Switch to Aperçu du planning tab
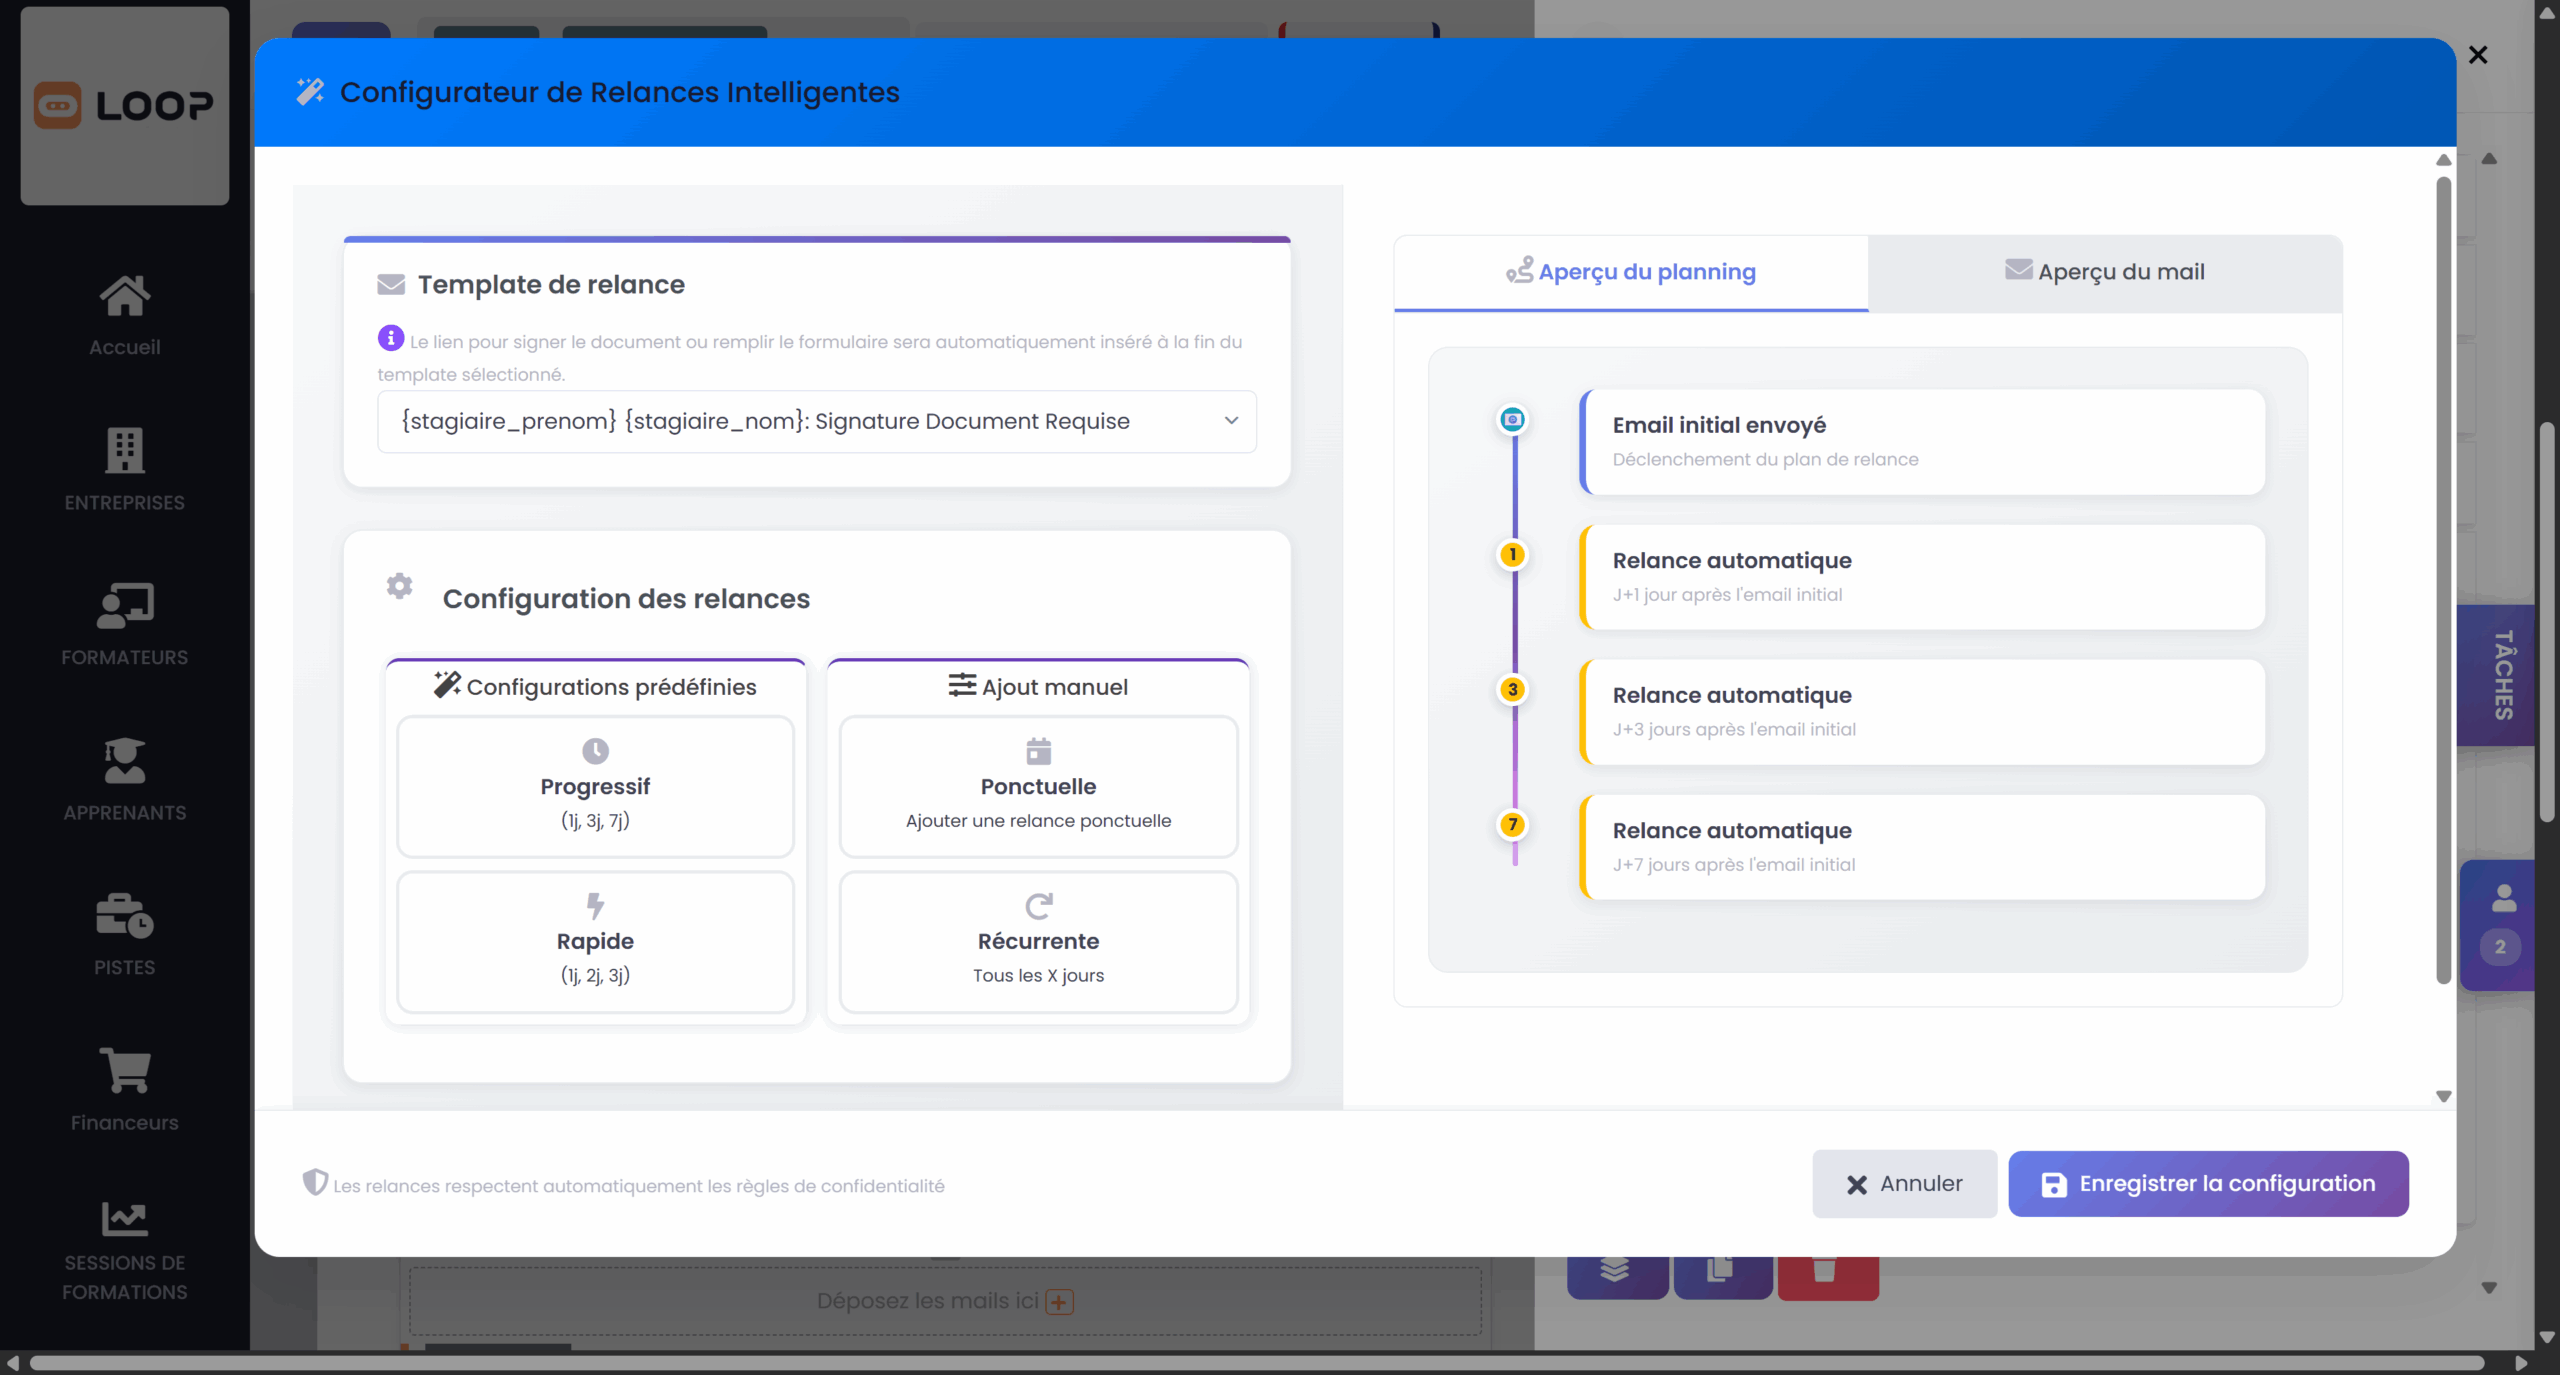Image resolution: width=2560 pixels, height=1375 pixels. coord(1631,272)
